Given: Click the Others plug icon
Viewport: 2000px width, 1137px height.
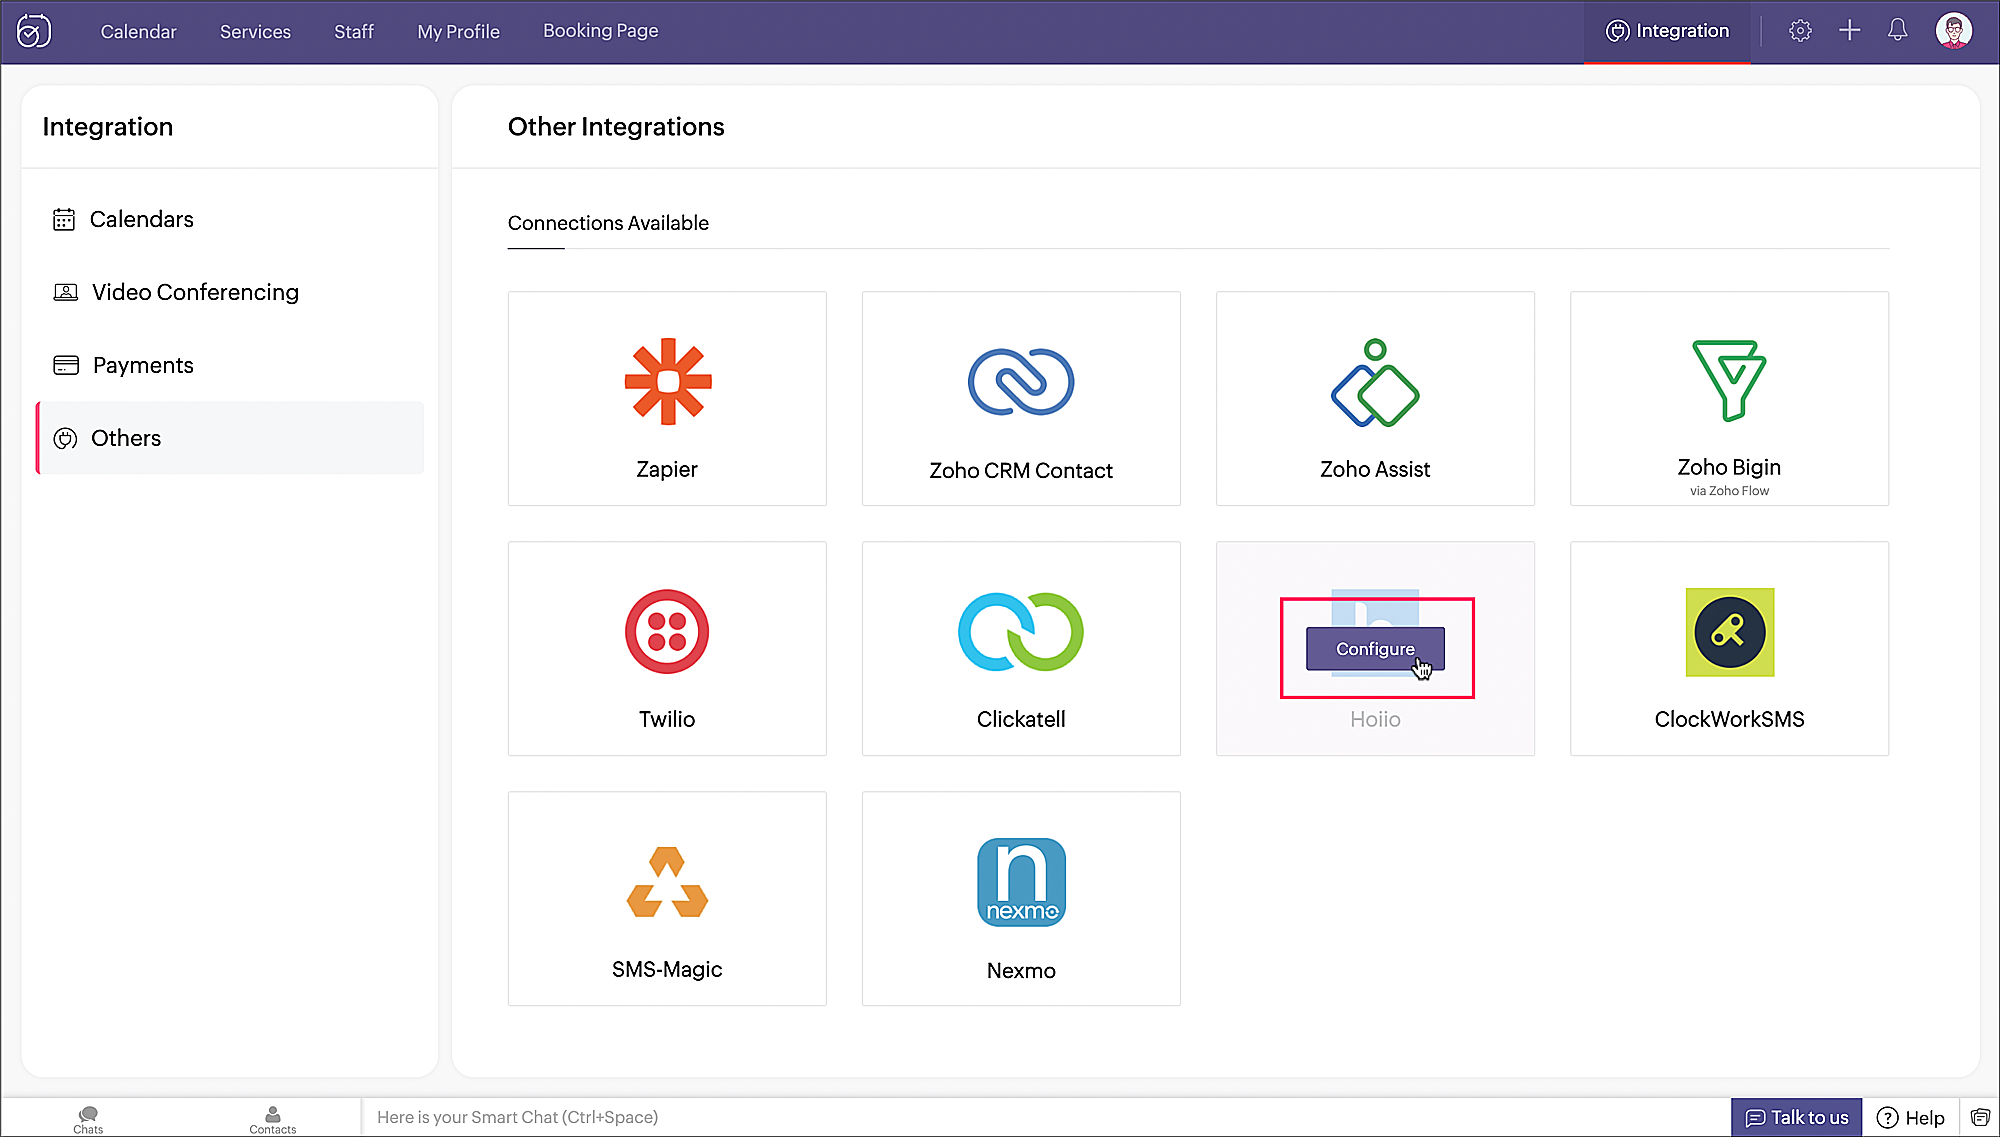Looking at the screenshot, I should coord(65,438).
